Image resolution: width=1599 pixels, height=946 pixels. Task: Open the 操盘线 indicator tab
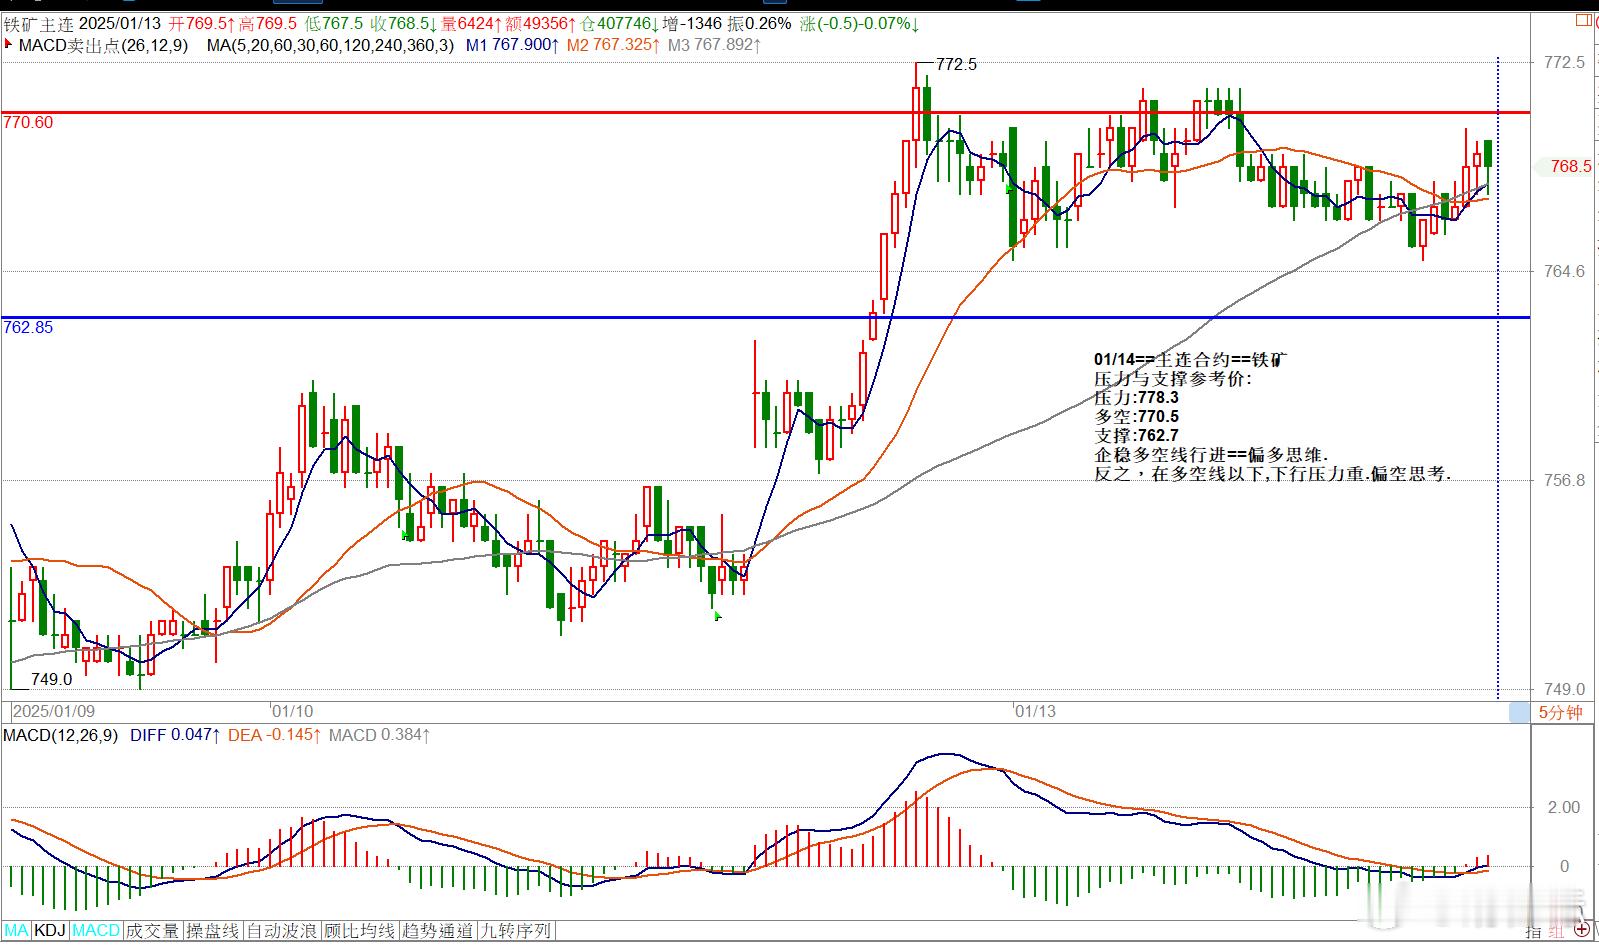point(213,931)
